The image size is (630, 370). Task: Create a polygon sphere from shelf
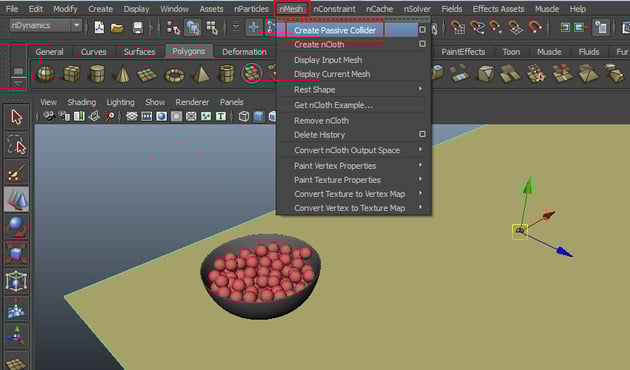pos(45,74)
